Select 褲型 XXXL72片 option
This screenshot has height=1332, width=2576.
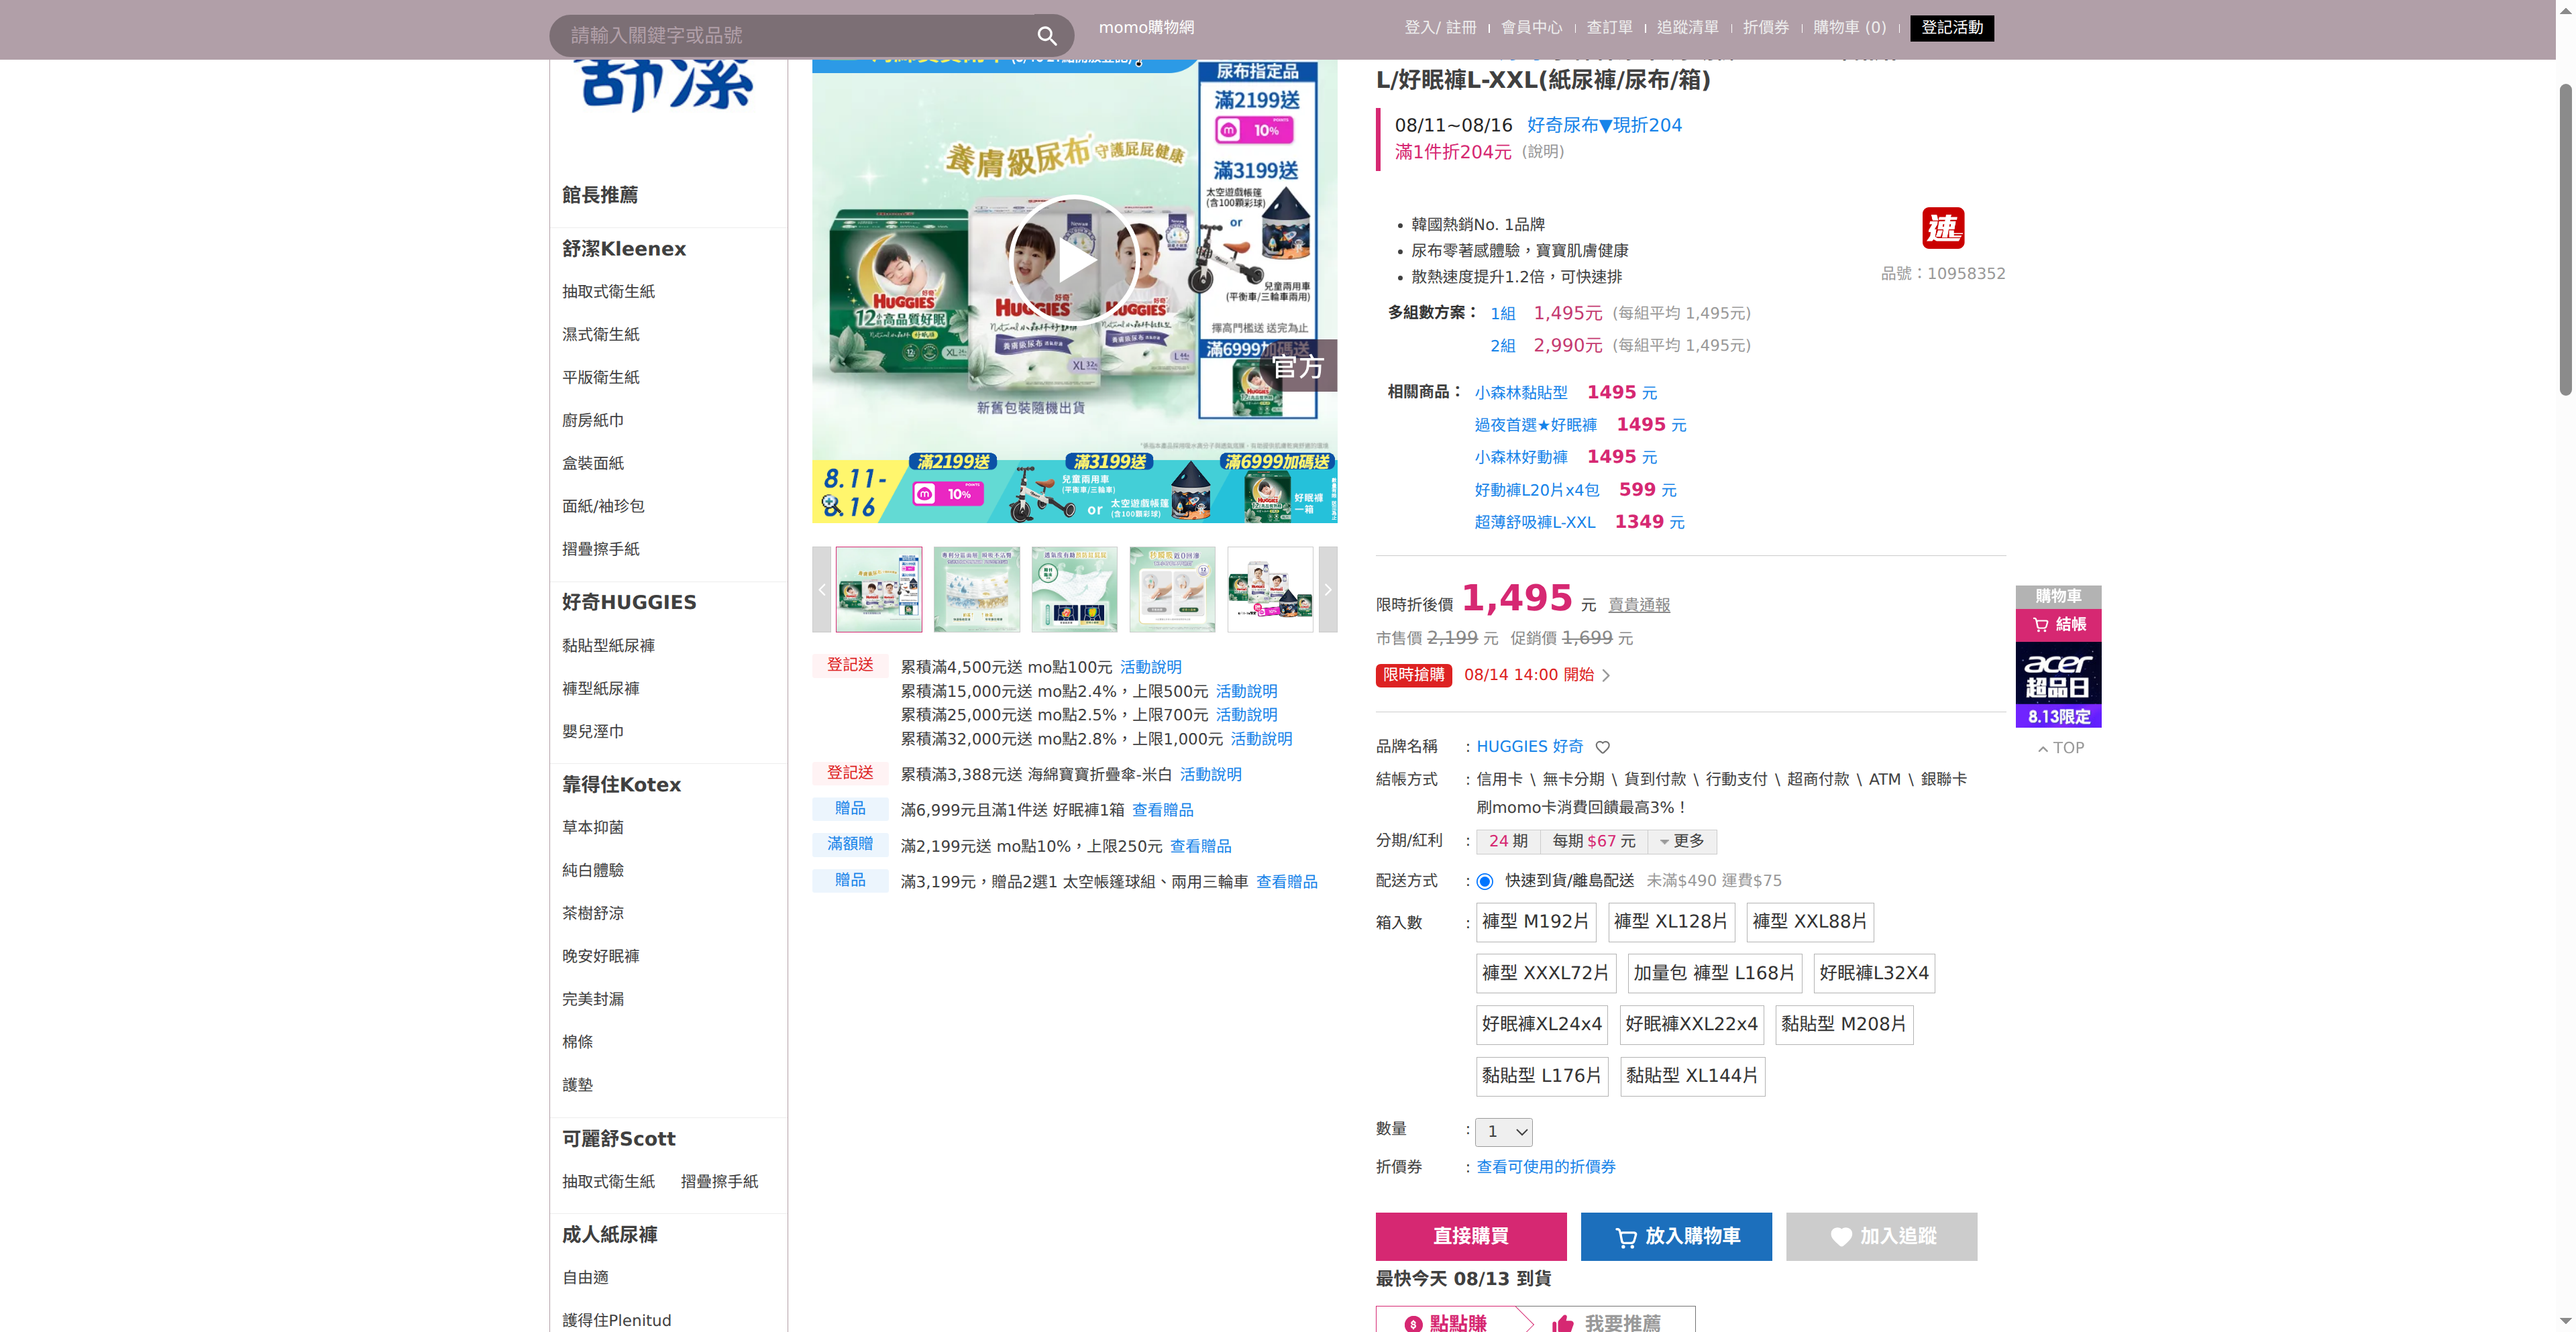click(x=1545, y=973)
